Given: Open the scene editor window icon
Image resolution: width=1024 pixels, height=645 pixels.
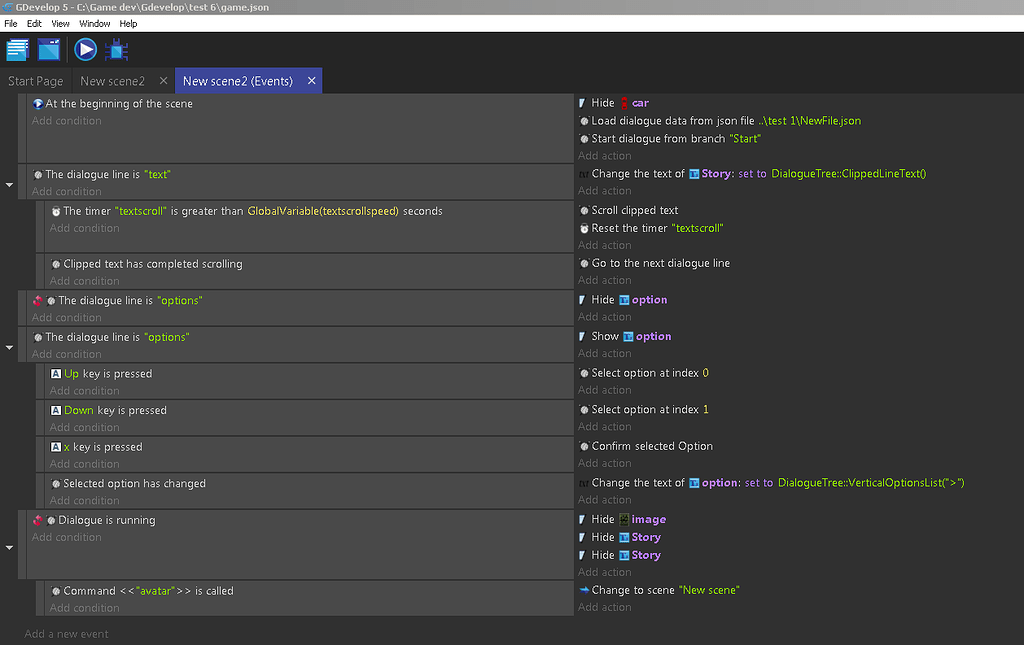Looking at the screenshot, I should point(47,49).
